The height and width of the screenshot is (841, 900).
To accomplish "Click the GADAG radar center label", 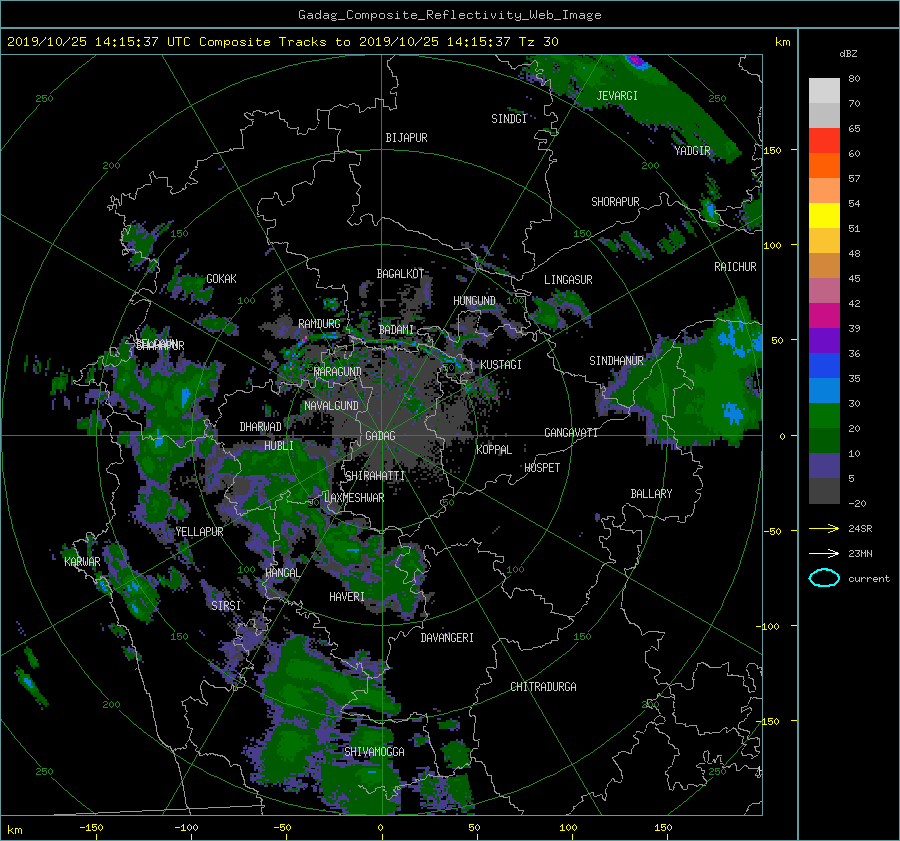I will [380, 436].
